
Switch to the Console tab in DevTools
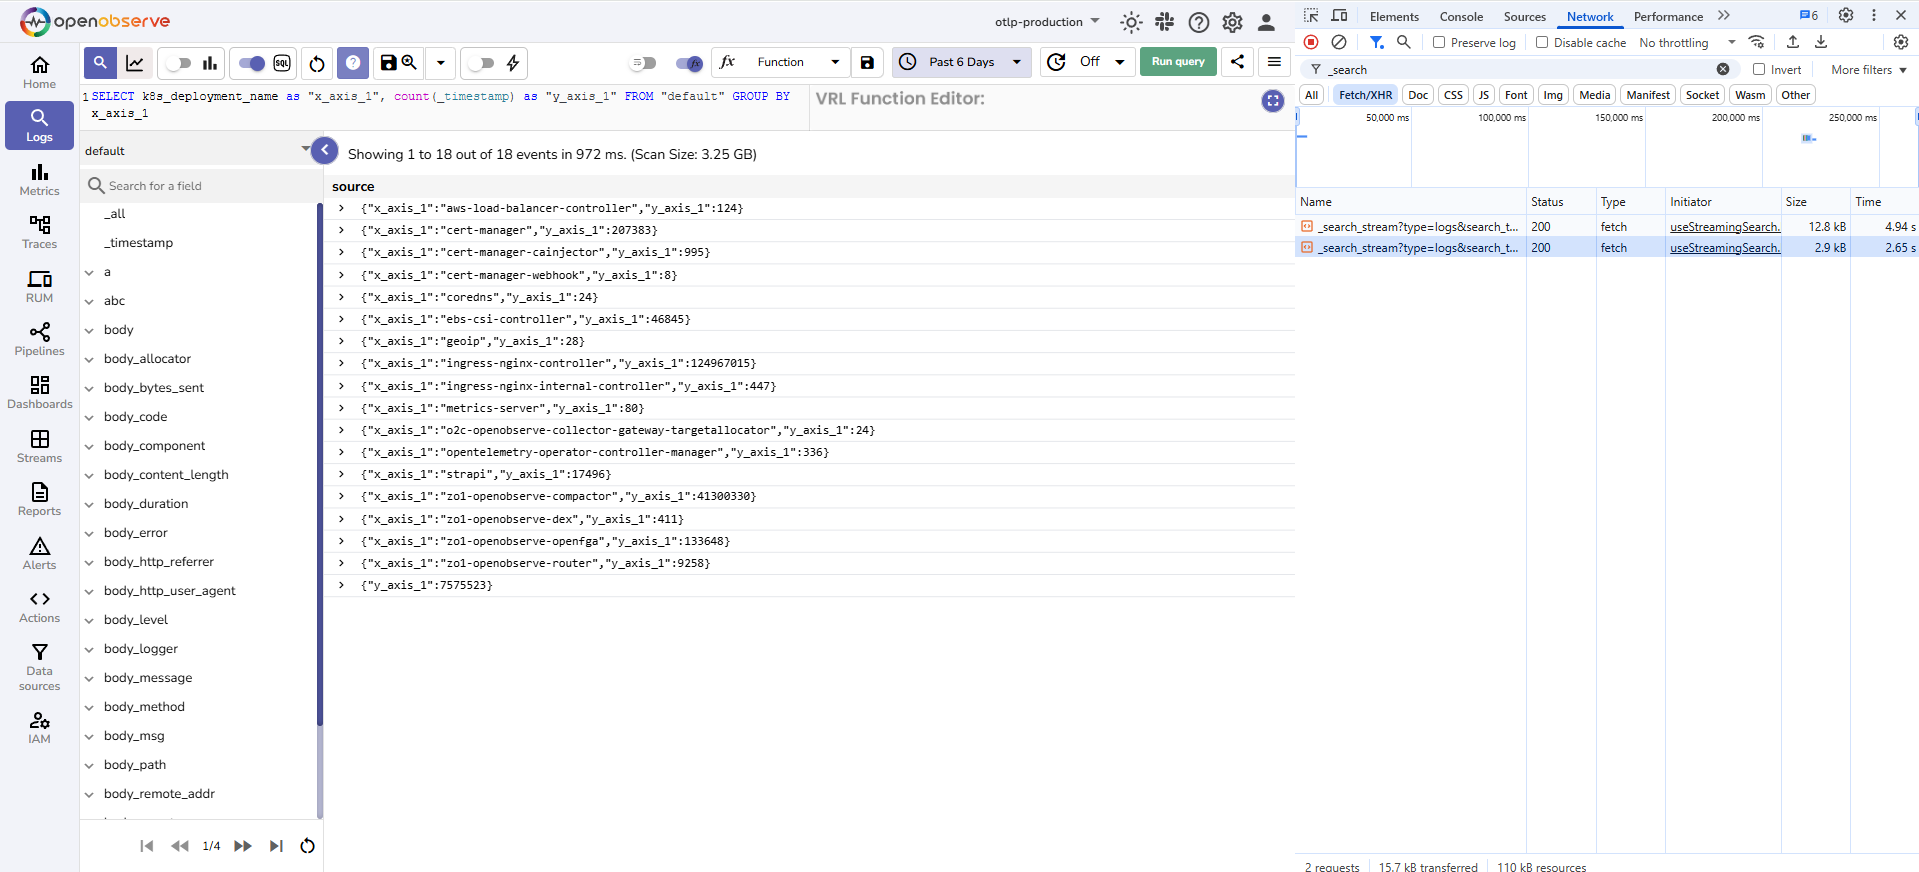coord(1460,17)
